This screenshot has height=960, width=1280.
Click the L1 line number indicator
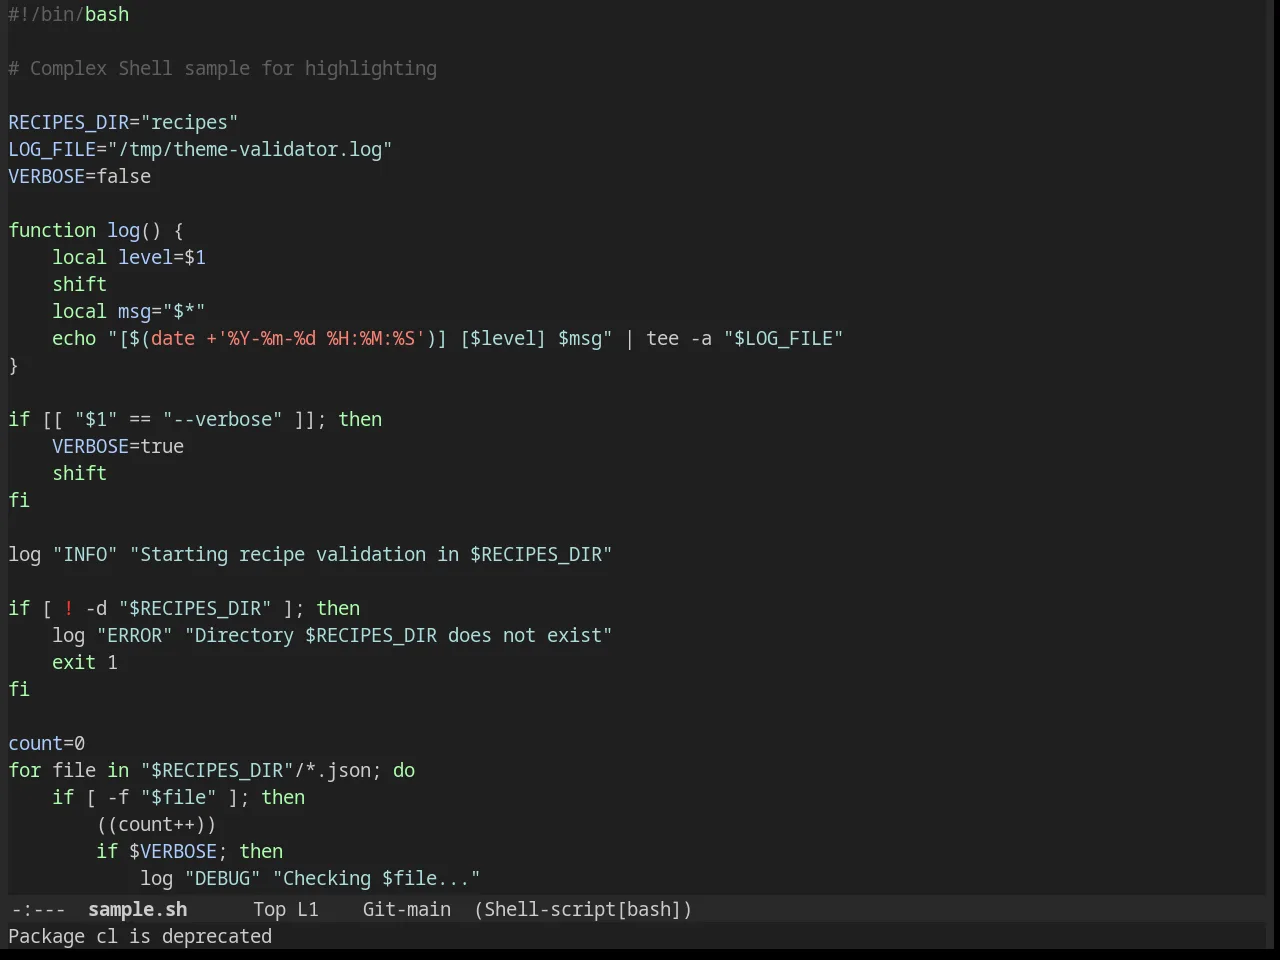(307, 909)
